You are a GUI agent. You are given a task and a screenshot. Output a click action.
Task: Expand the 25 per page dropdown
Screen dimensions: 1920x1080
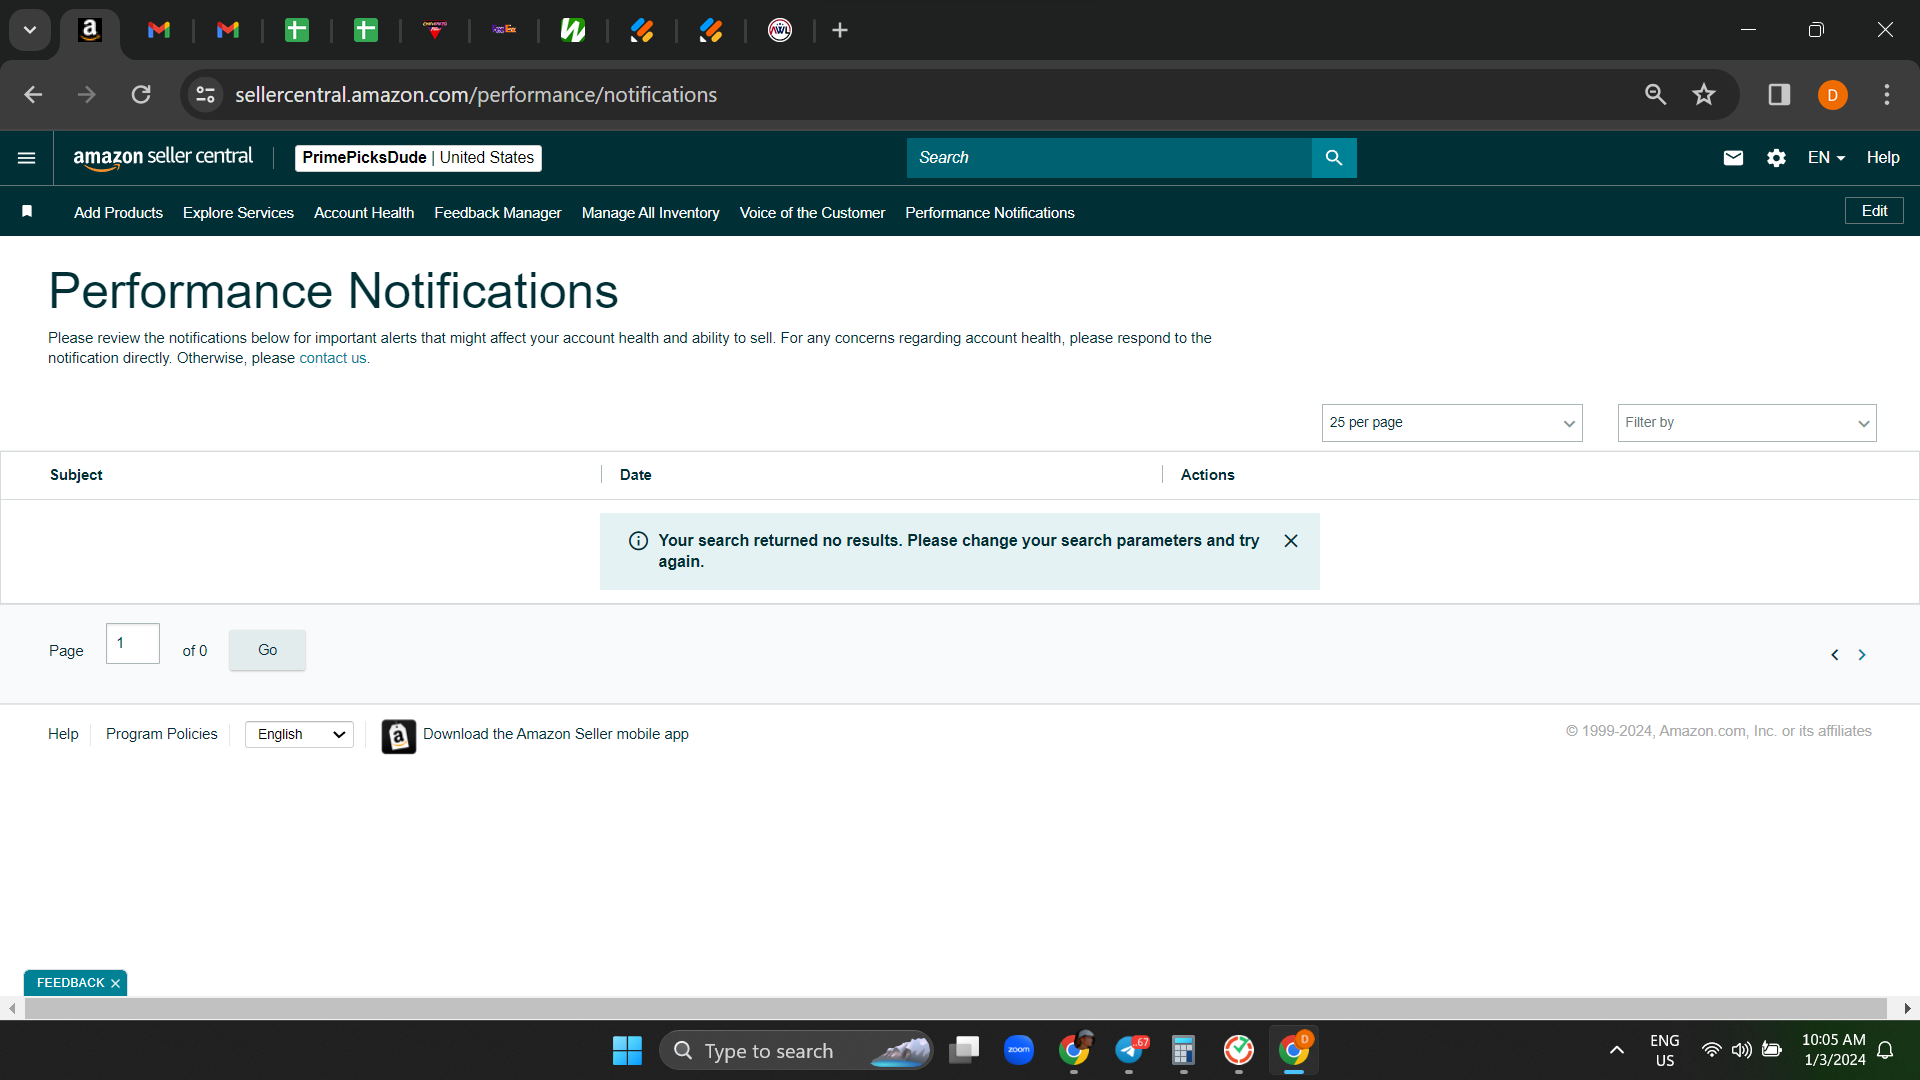point(1452,423)
